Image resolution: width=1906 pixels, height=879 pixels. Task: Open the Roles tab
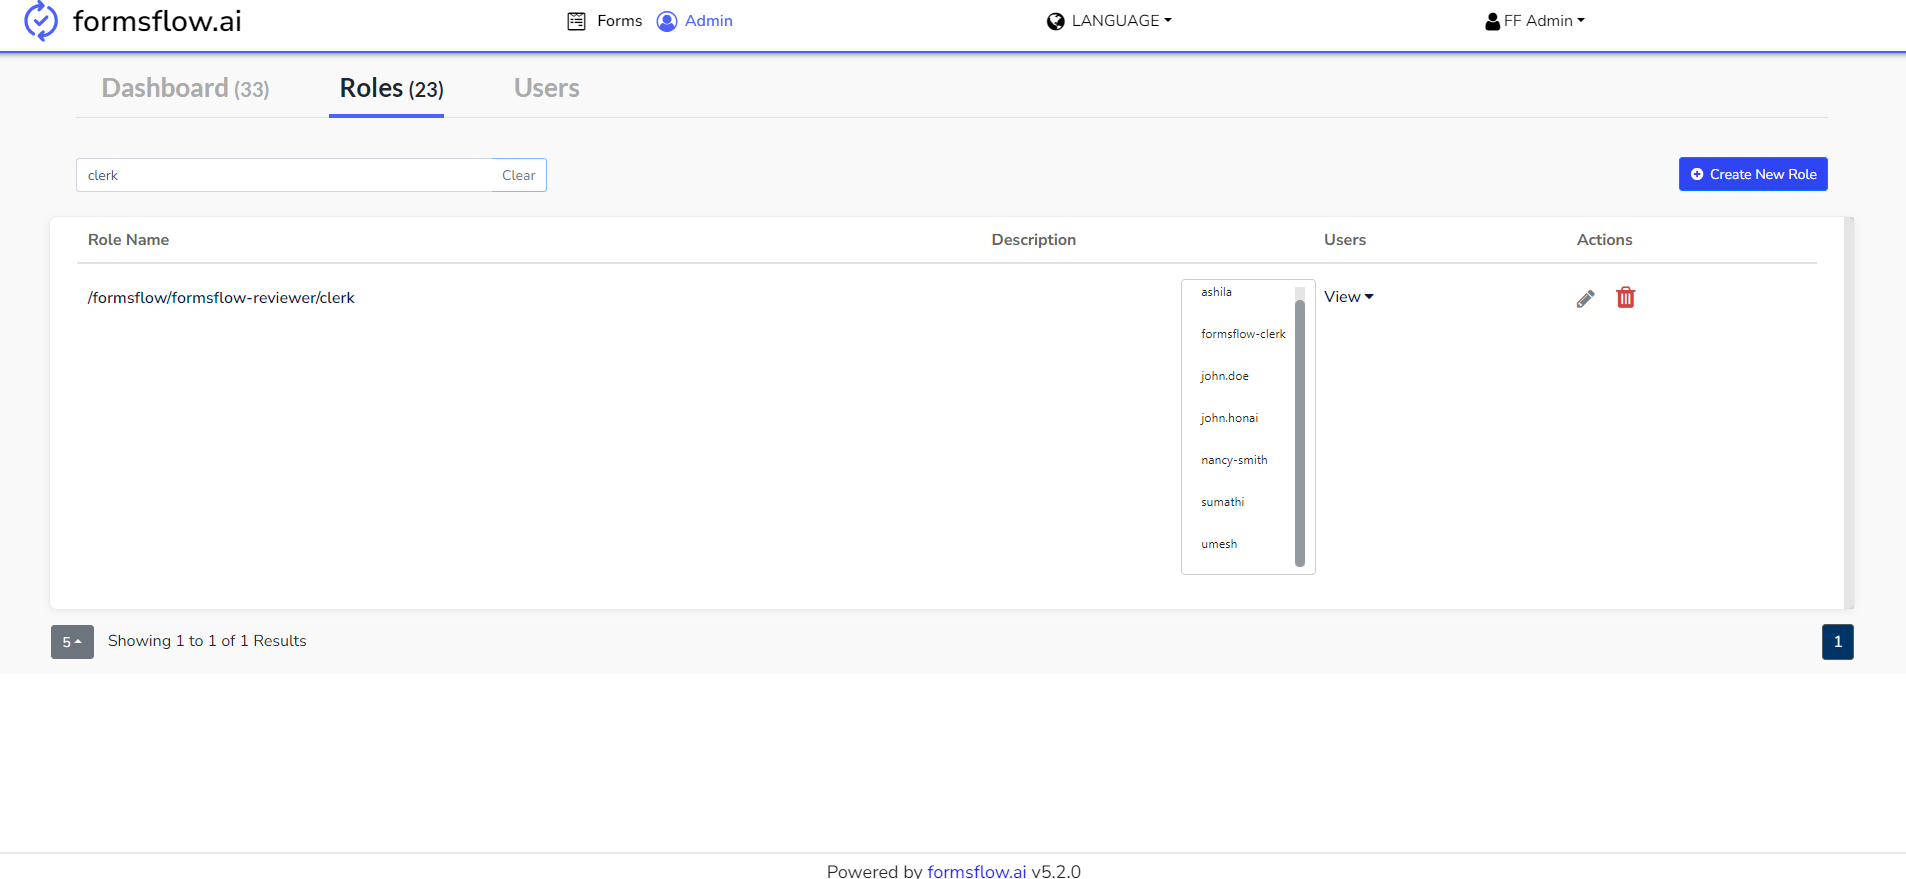point(391,88)
